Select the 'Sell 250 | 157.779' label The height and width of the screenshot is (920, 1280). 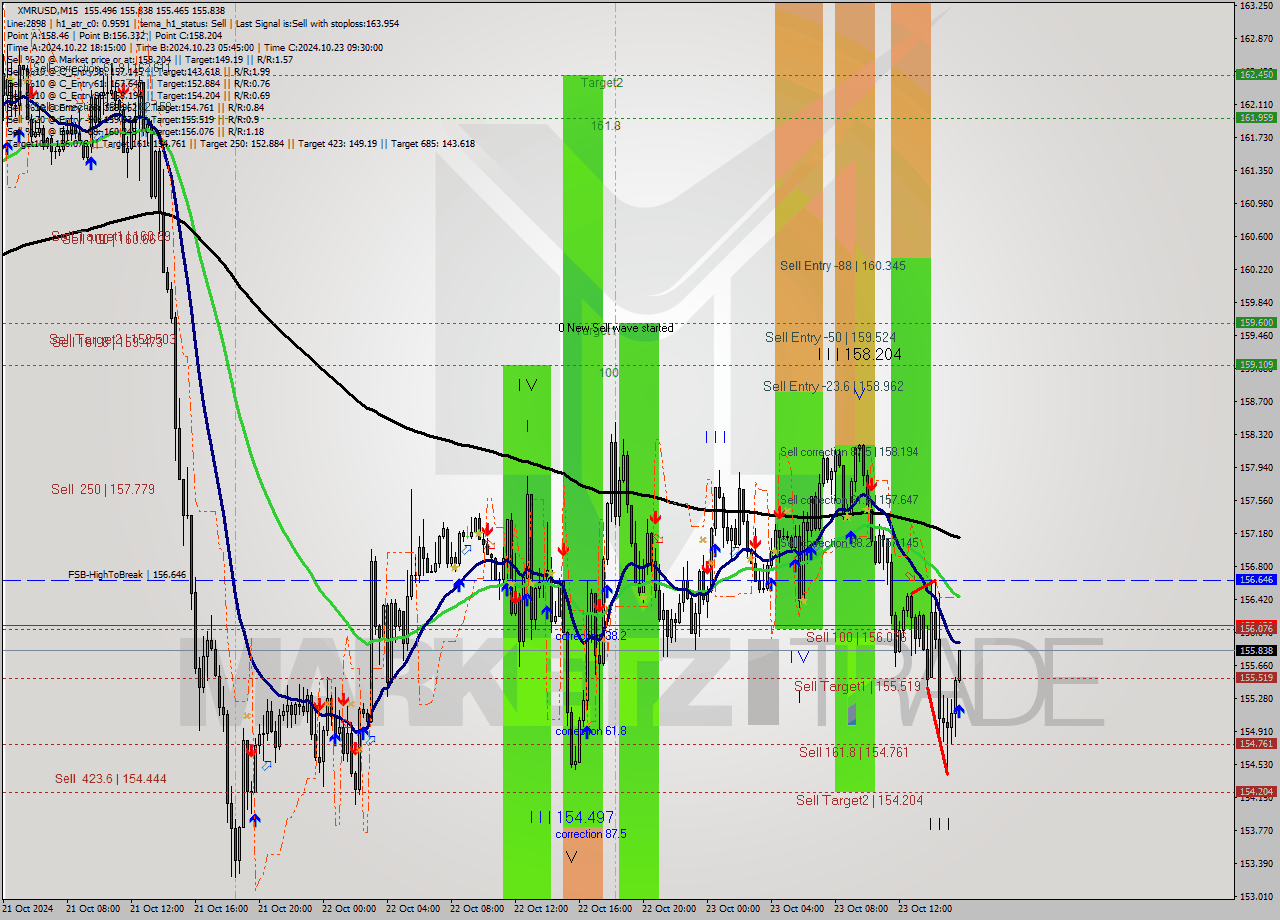click(x=103, y=489)
